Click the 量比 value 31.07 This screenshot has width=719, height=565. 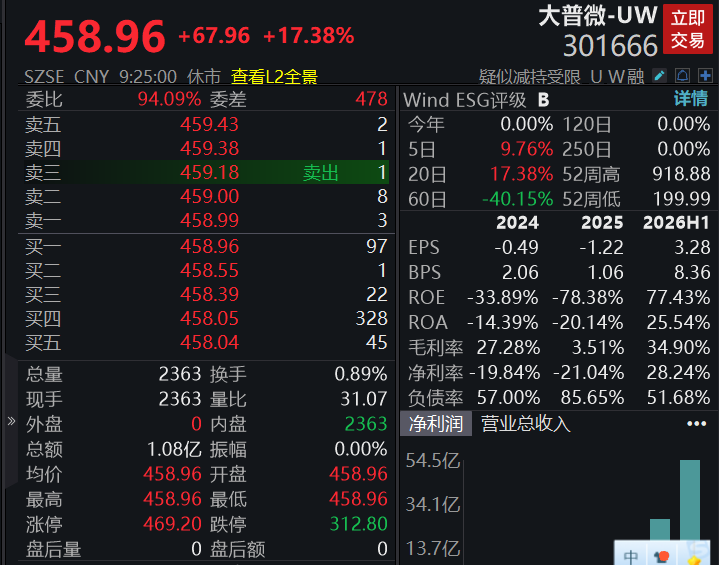[x=364, y=399]
